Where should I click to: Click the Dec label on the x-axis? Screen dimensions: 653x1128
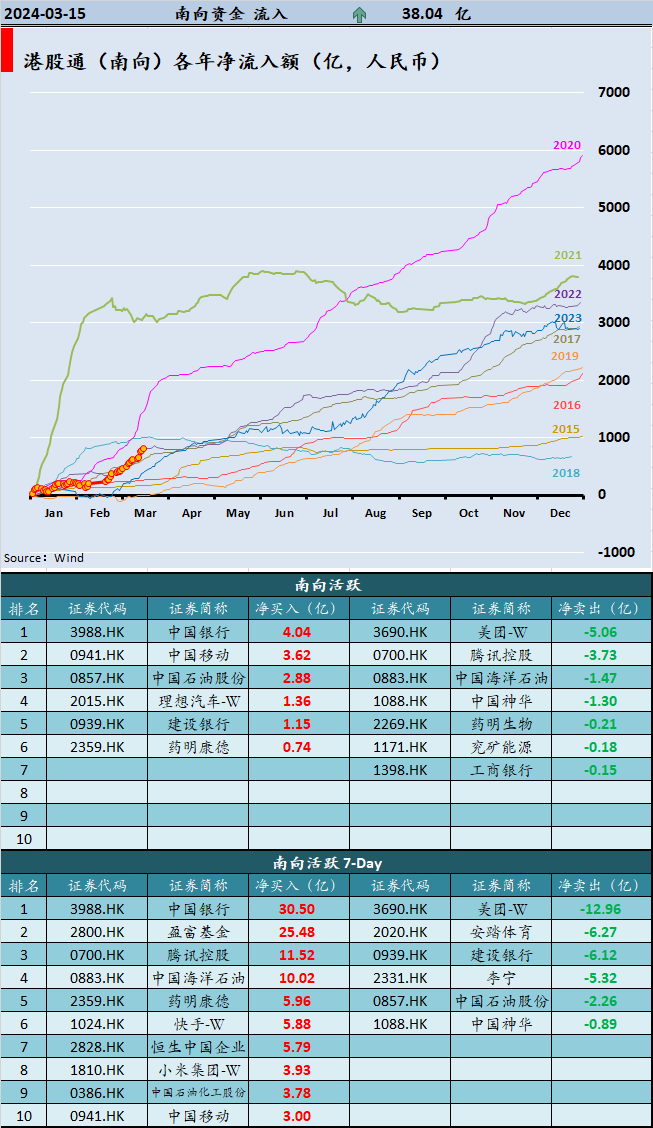[x=559, y=513]
